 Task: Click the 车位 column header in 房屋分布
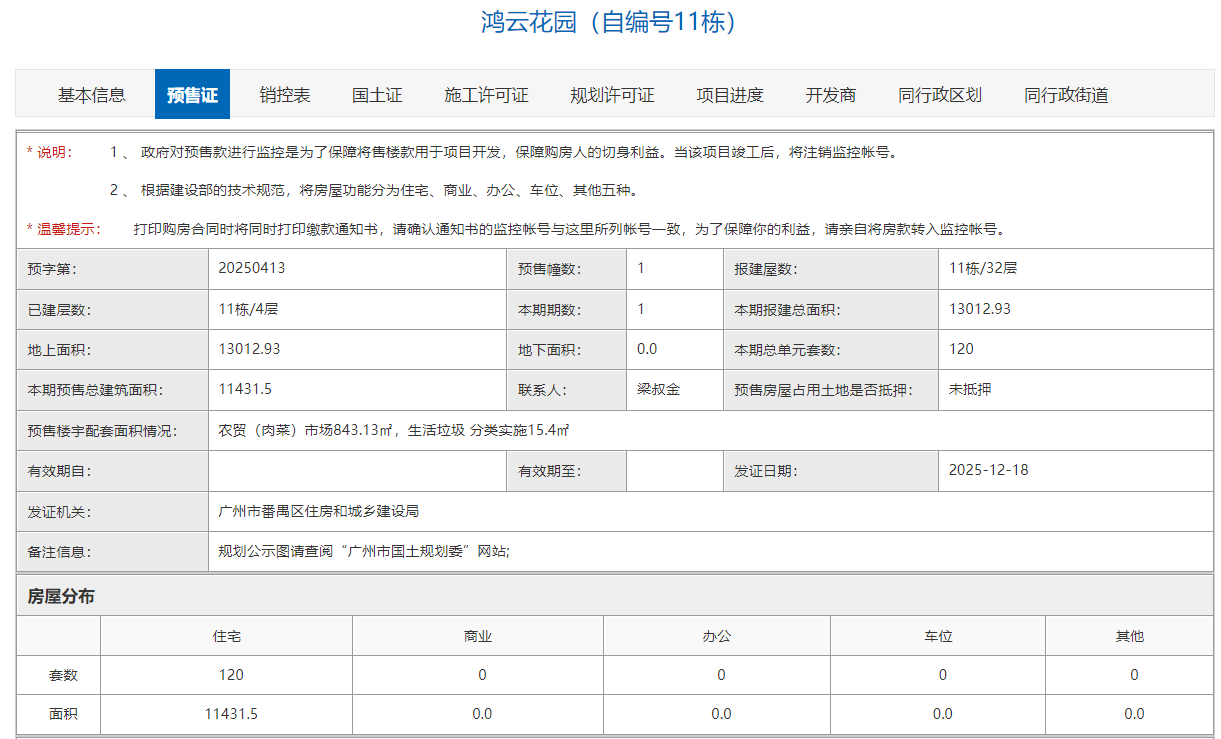pyautogui.click(x=938, y=636)
